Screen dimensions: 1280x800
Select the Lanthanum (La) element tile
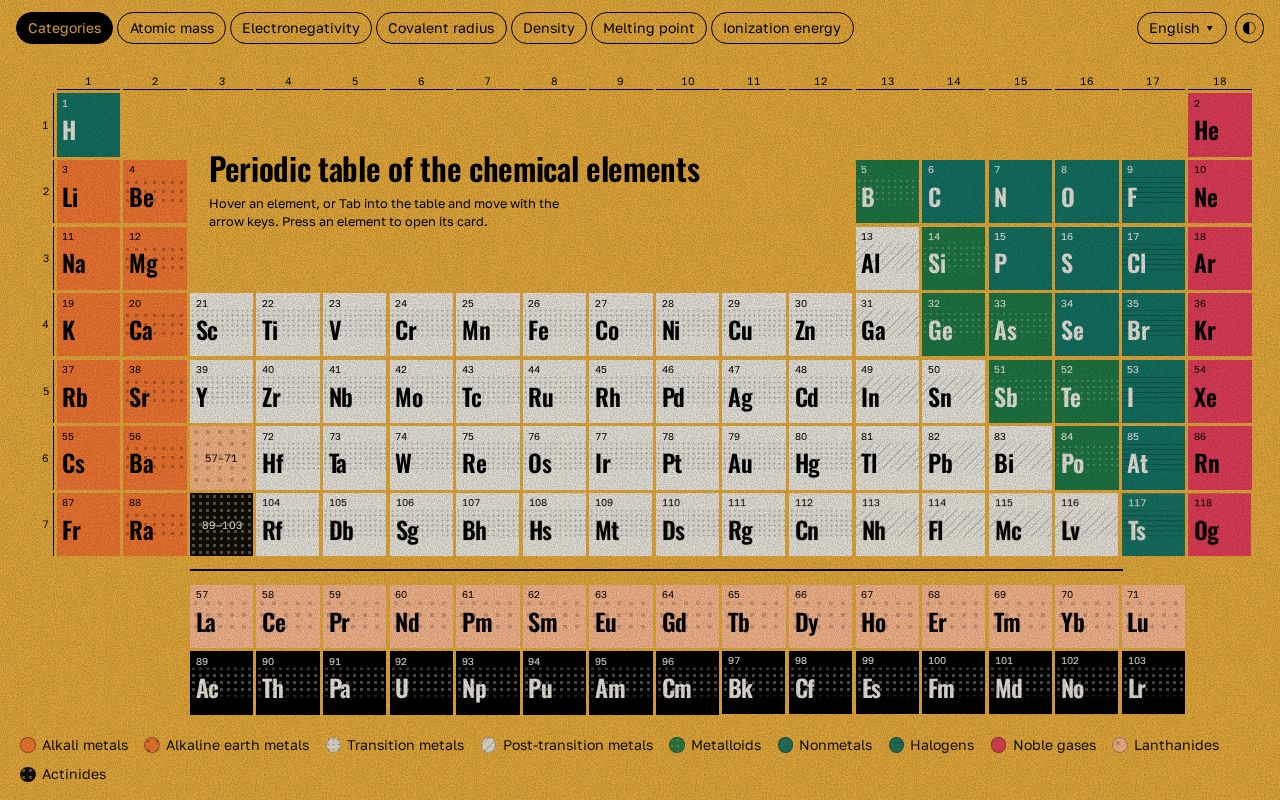pos(221,617)
